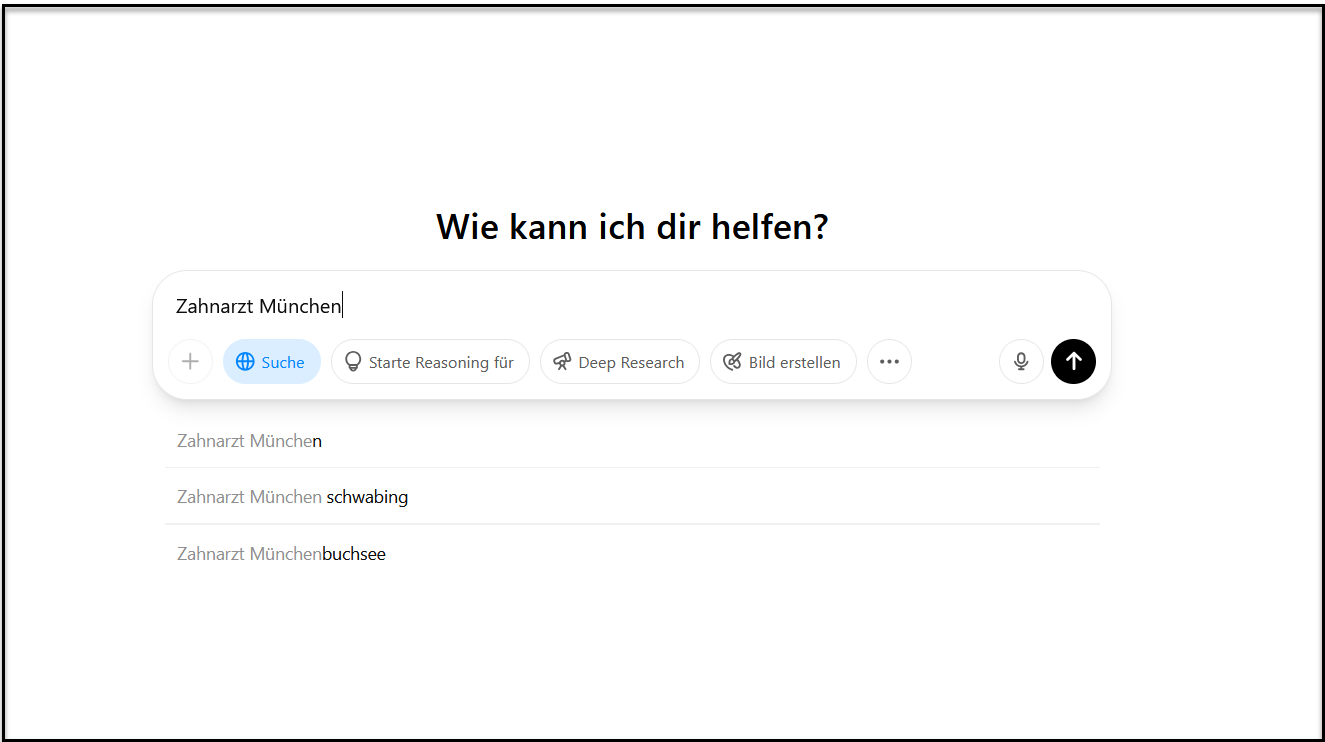Send the message with the arrow icon
The width and height of the screenshot is (1325, 742).
click(x=1073, y=361)
